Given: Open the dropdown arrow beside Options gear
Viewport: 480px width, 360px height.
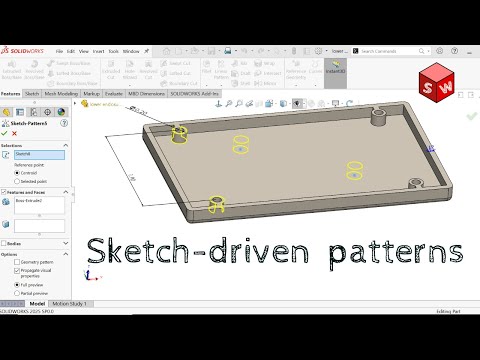Looking at the screenshot, I should tap(326, 51).
